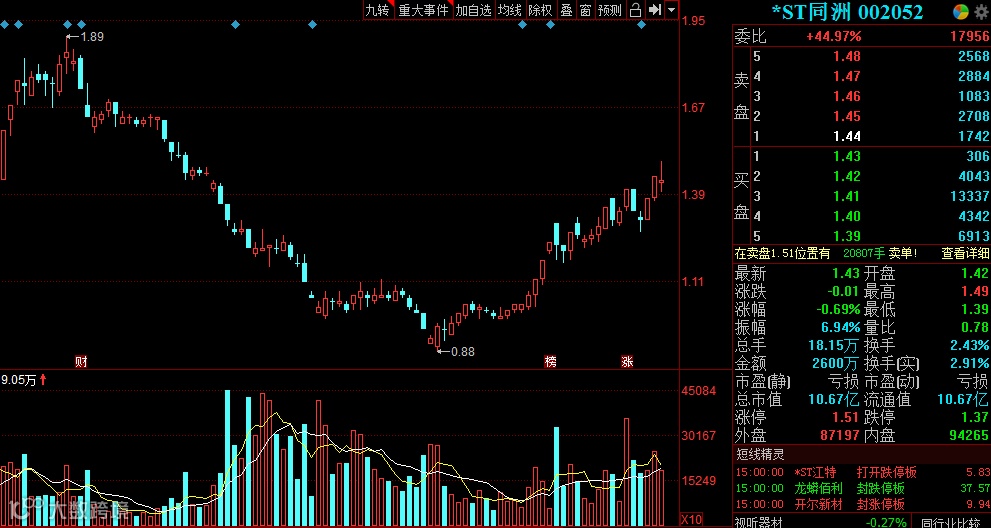Click the 外盘 value 87197
The width and height of the screenshot is (991, 528).
click(840, 436)
